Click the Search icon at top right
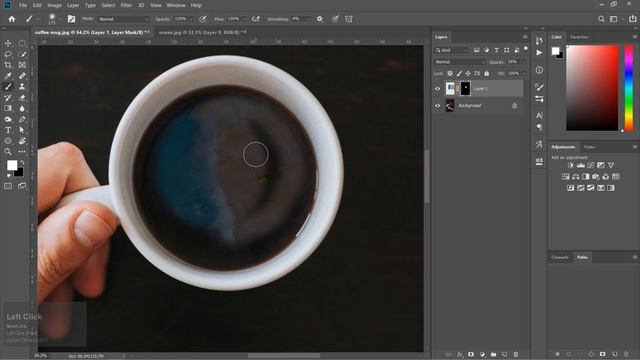Image resolution: width=640 pixels, height=360 pixels. pyautogui.click(x=601, y=19)
